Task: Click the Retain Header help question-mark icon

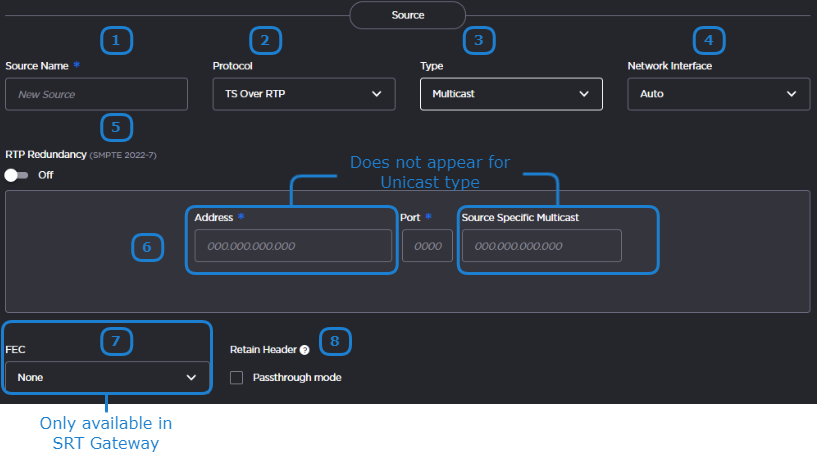Action: 304,350
